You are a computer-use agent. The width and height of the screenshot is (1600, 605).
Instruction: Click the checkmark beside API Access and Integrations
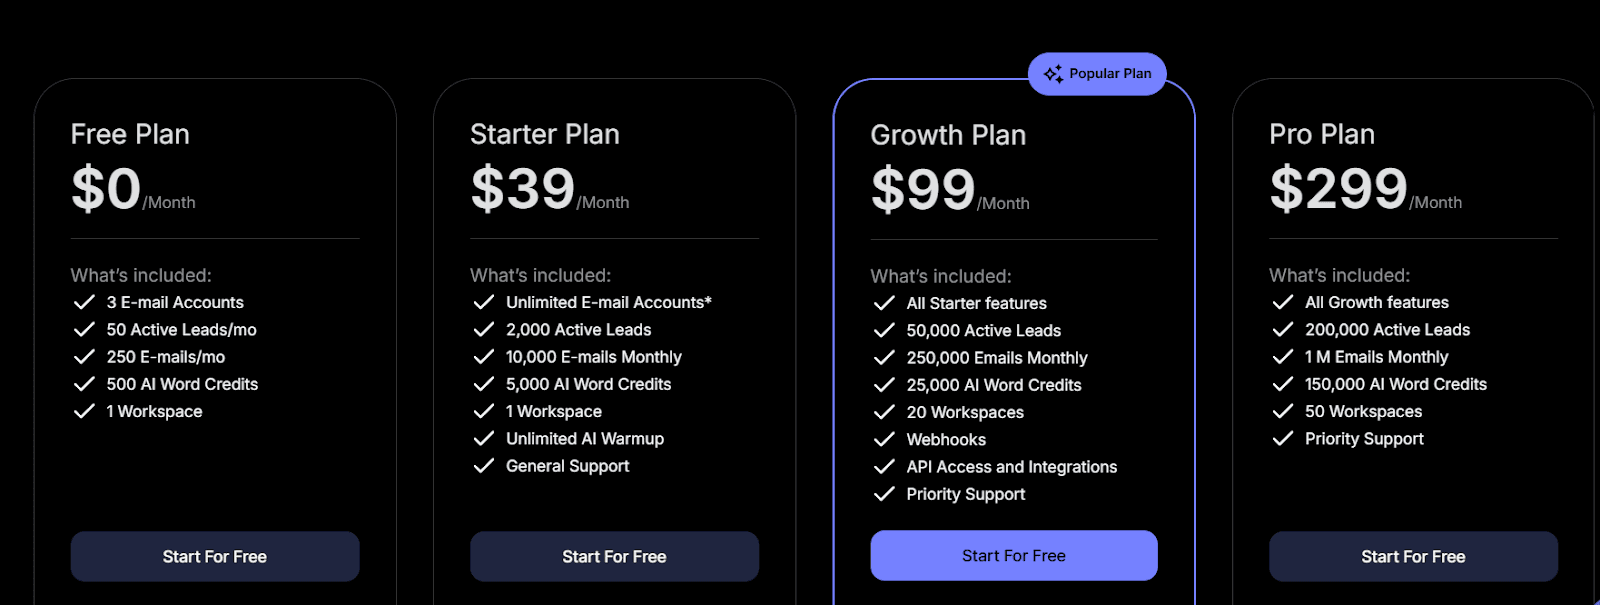click(x=884, y=466)
